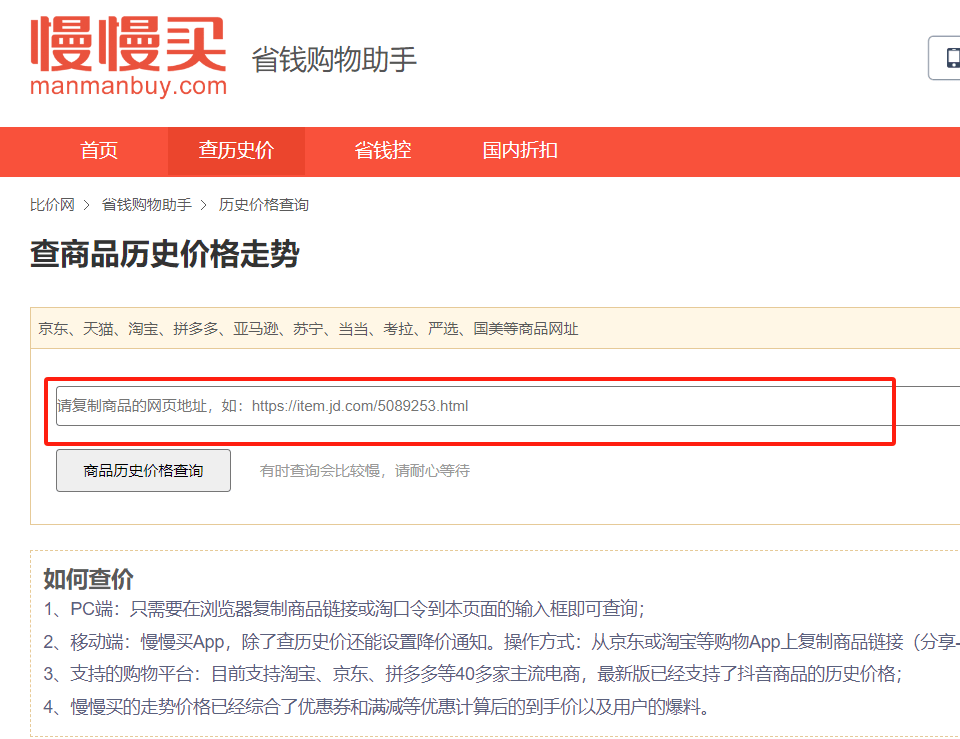Click the supported sites text starting 京东、天猫
The height and width of the screenshot is (739, 960).
(x=308, y=329)
